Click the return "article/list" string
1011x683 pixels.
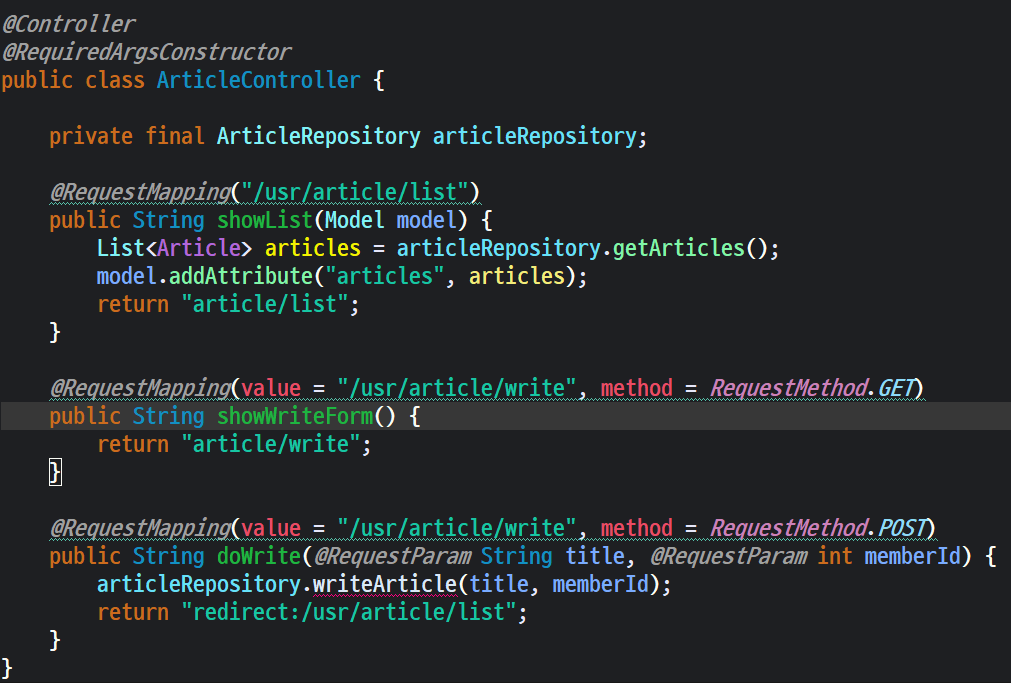click(x=264, y=304)
